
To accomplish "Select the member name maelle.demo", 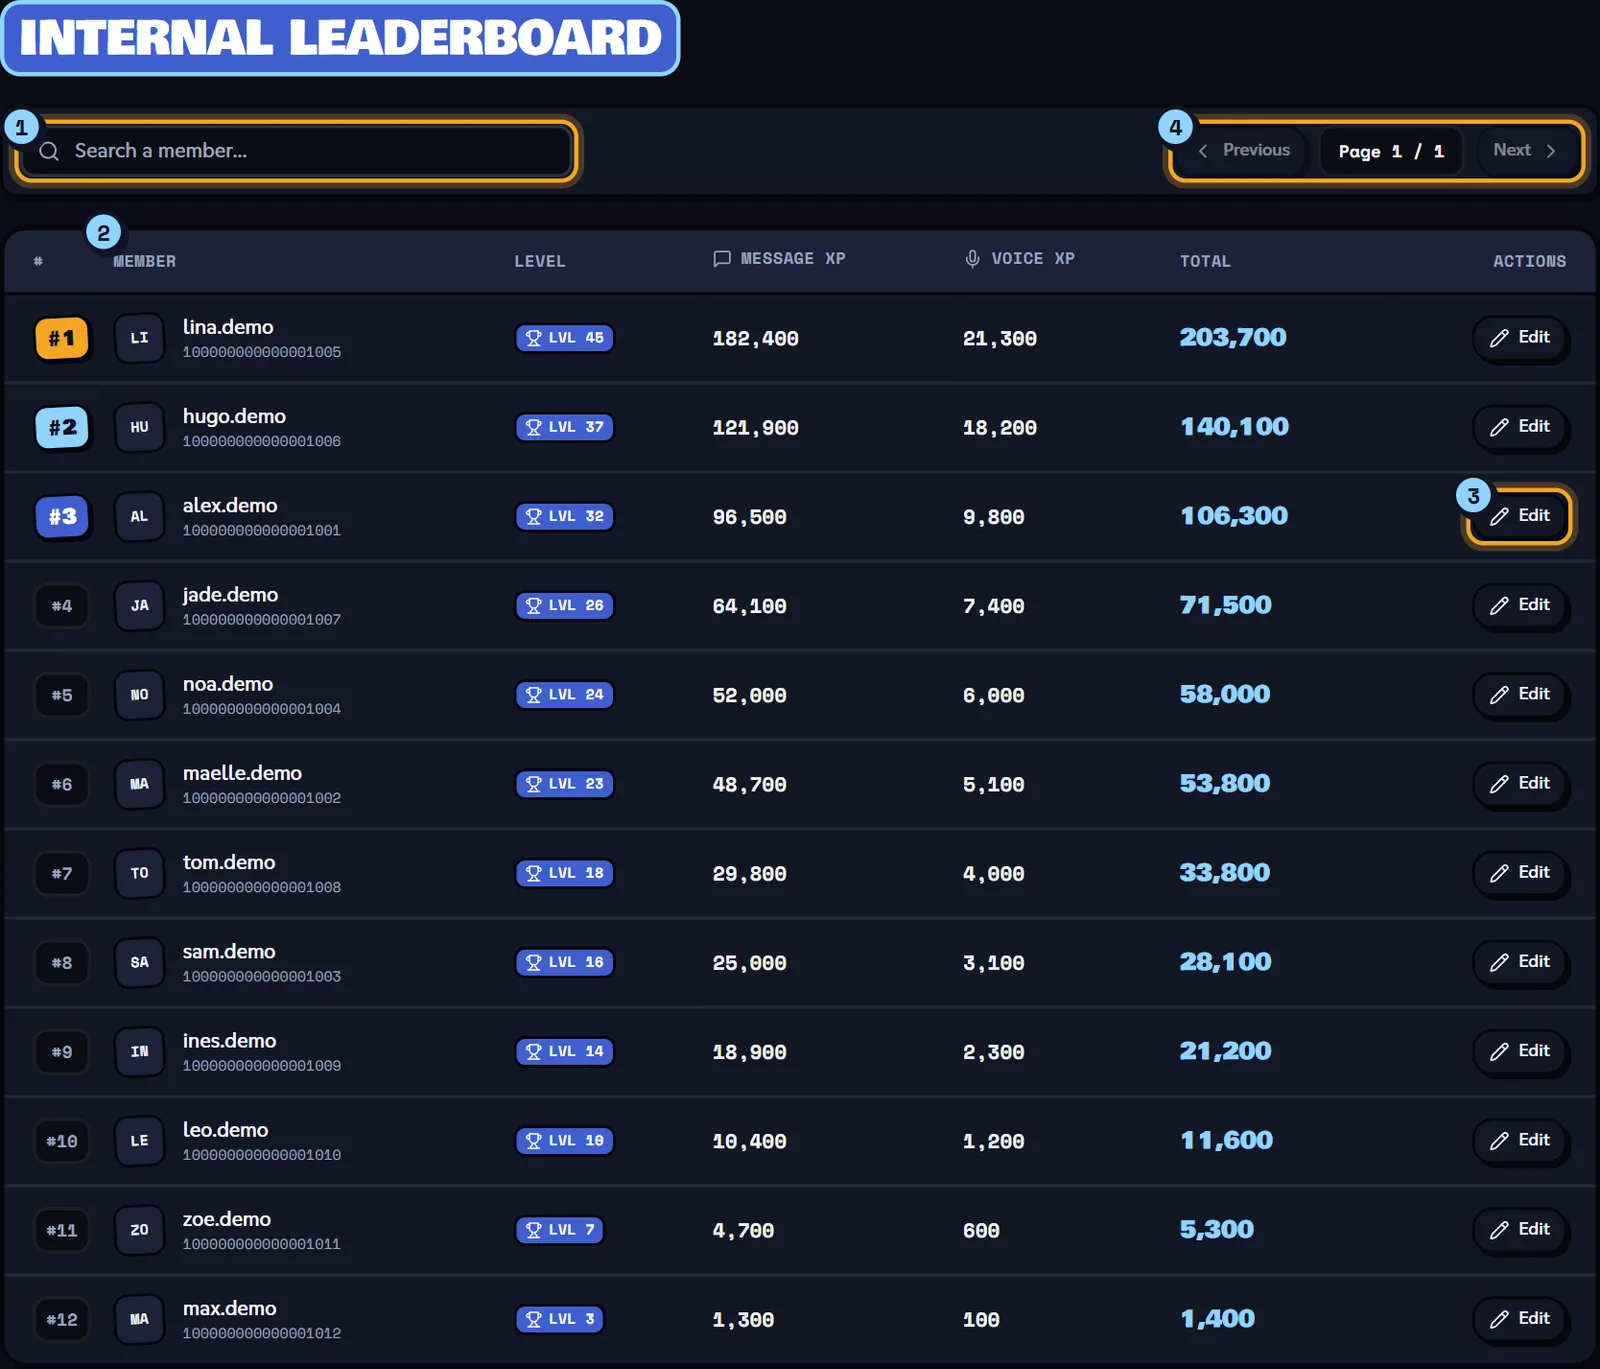I will pos(242,773).
